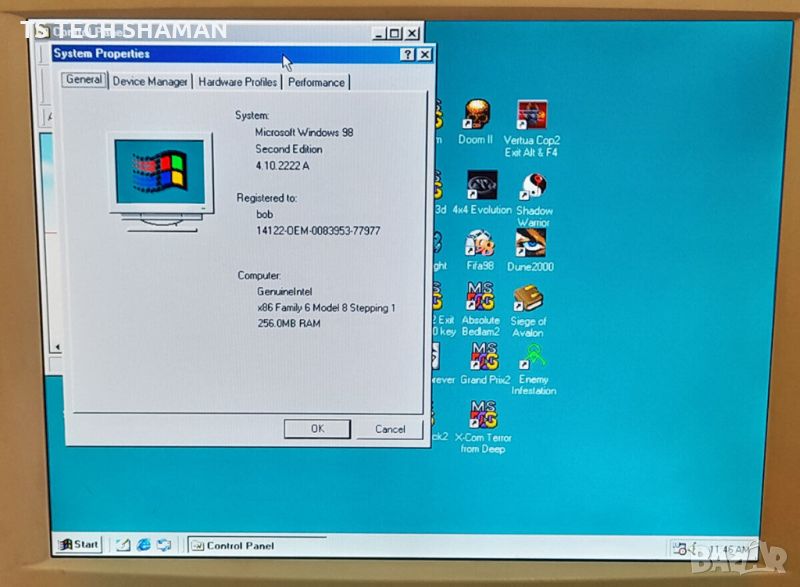Click the '256.0MB RAM' text
The image size is (800, 587).
point(289,323)
